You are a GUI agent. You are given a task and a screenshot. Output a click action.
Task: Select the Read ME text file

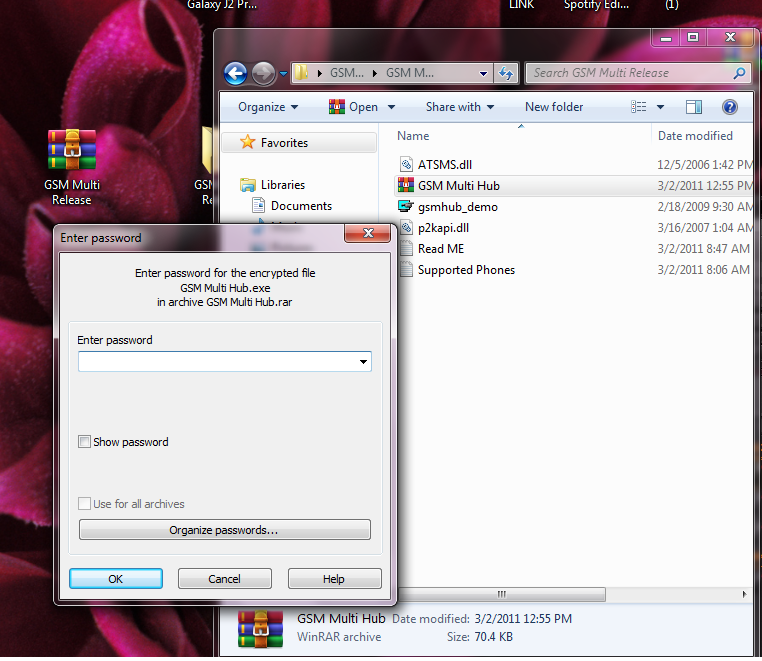pyautogui.click(x=441, y=249)
